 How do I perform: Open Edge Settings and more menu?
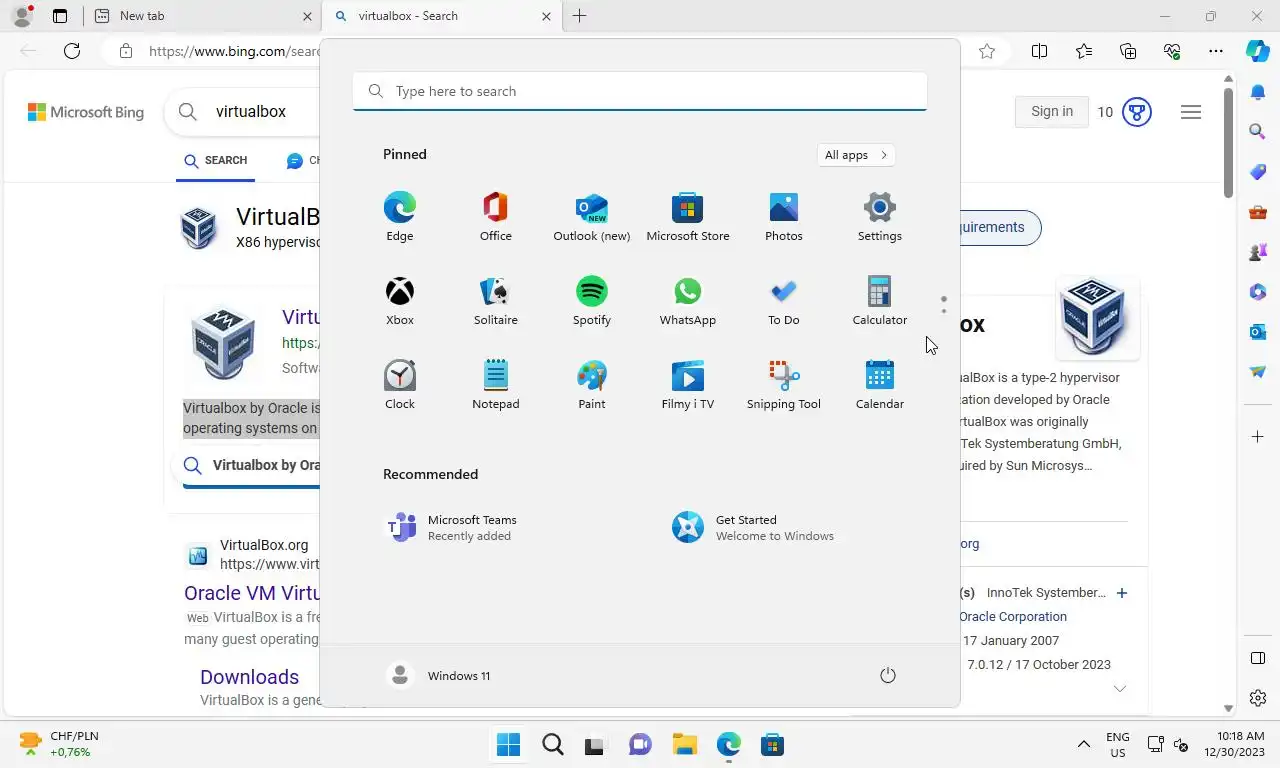(x=1216, y=51)
